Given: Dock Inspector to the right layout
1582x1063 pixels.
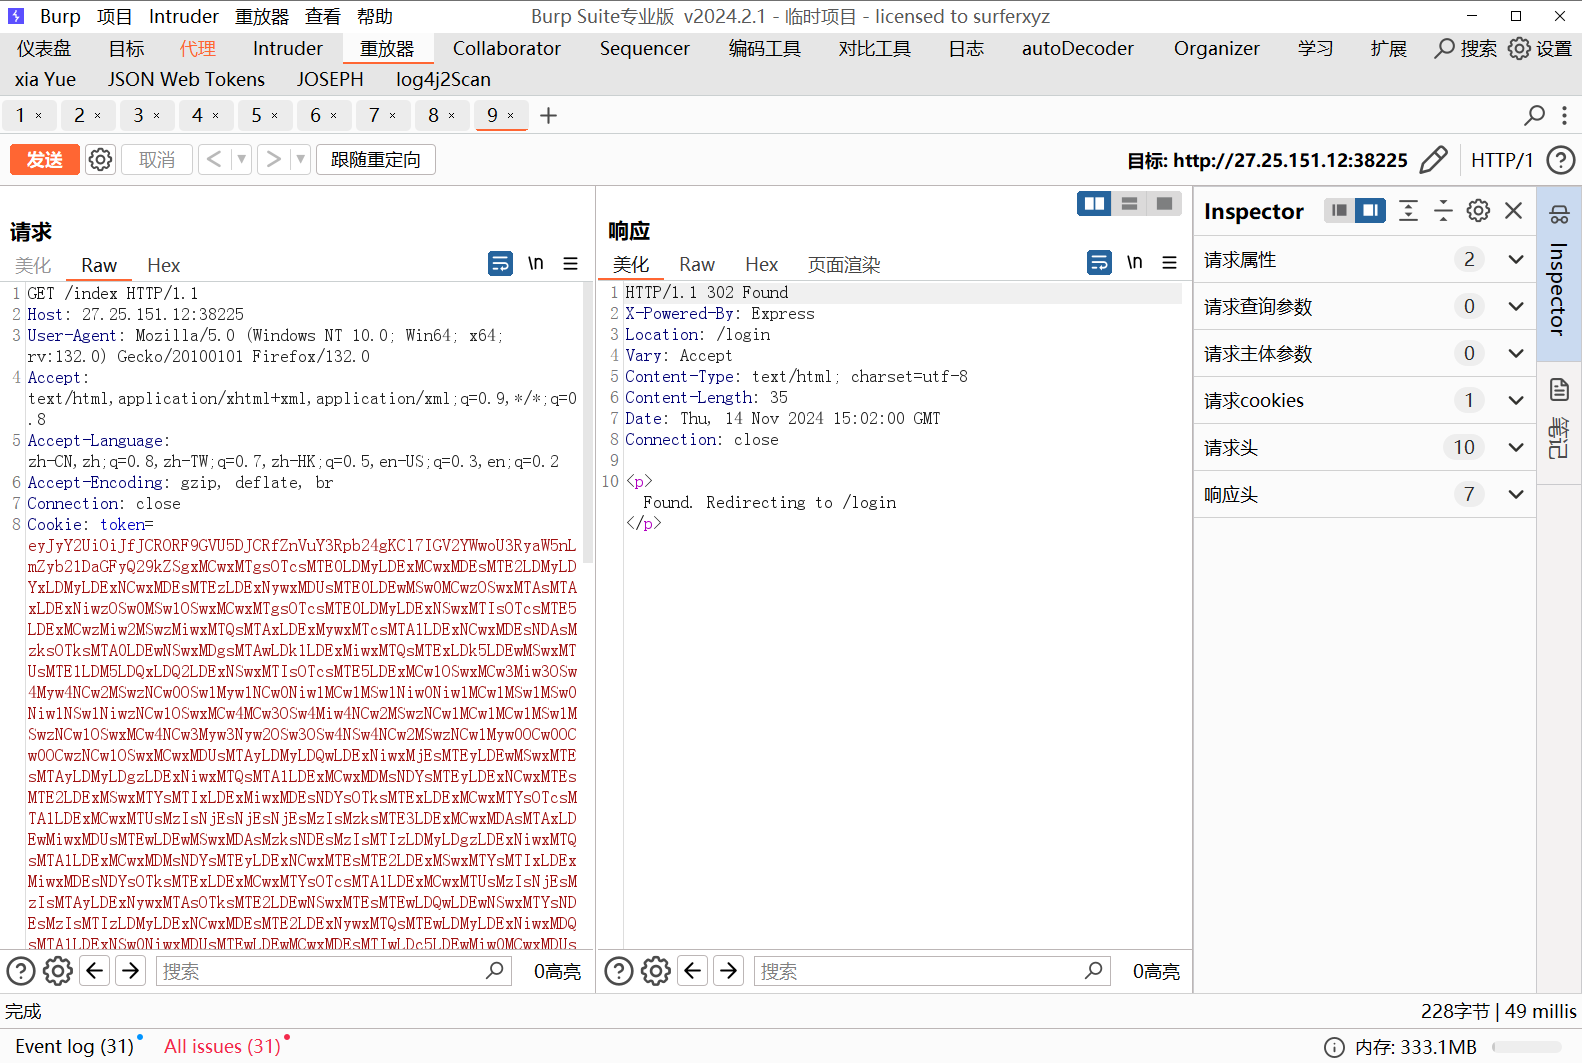Looking at the screenshot, I should (x=1370, y=211).
